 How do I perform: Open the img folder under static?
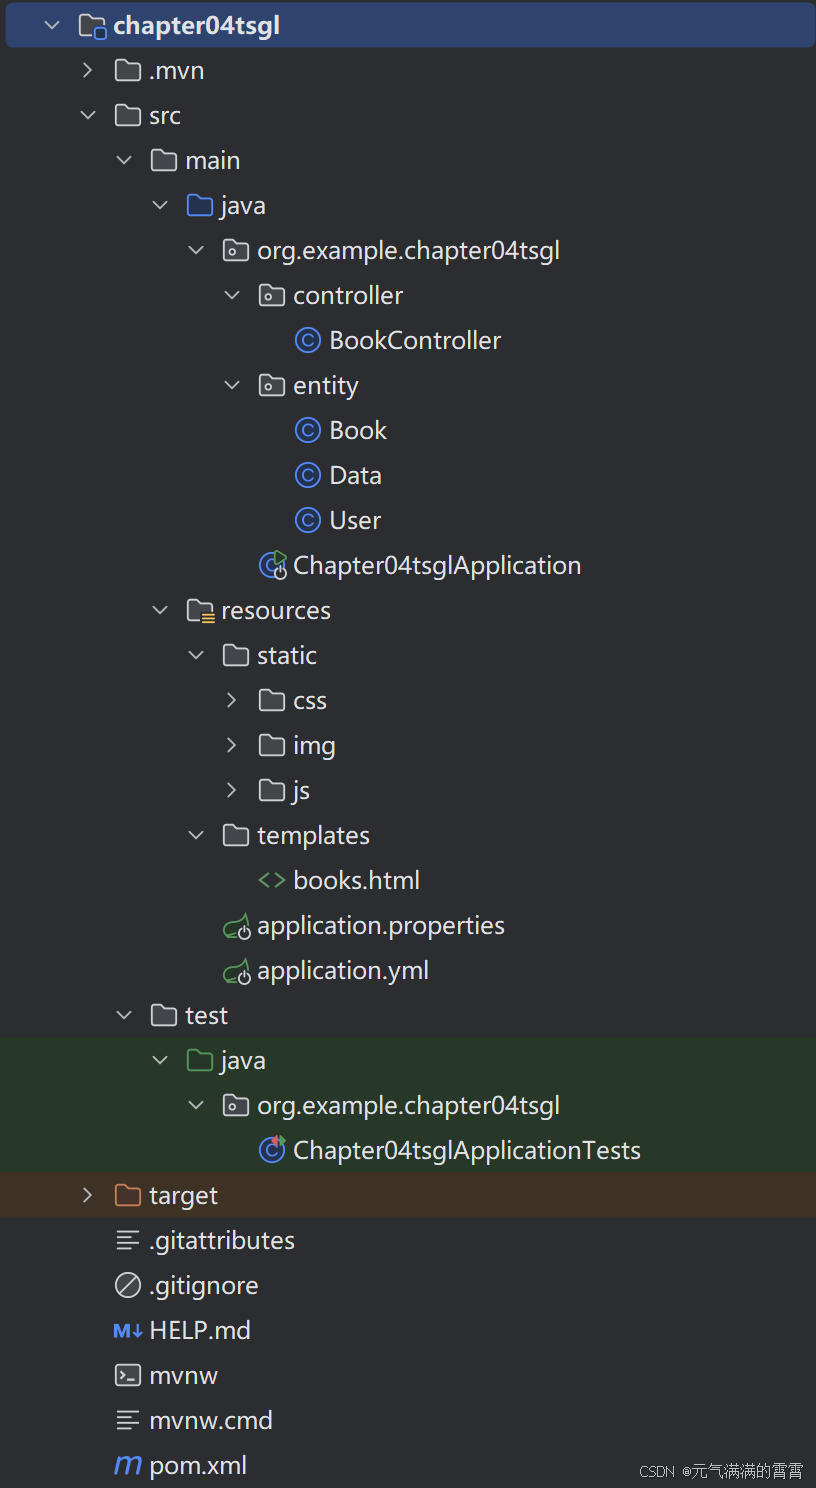pyautogui.click(x=313, y=745)
